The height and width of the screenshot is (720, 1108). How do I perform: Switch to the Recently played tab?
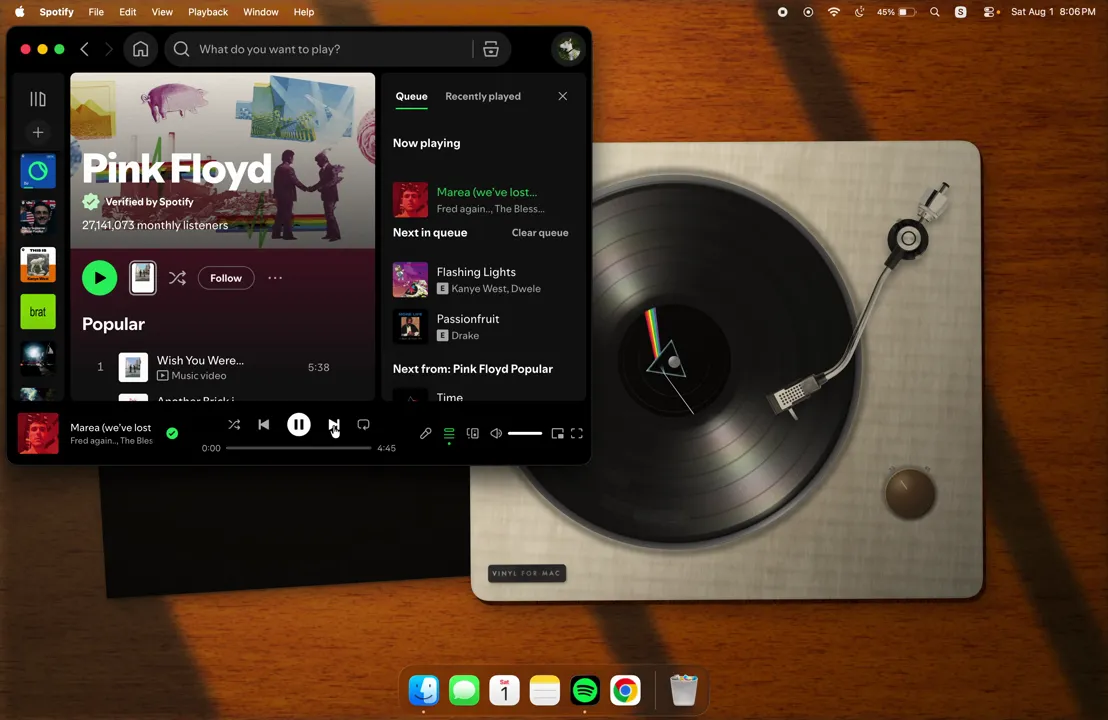(x=483, y=96)
